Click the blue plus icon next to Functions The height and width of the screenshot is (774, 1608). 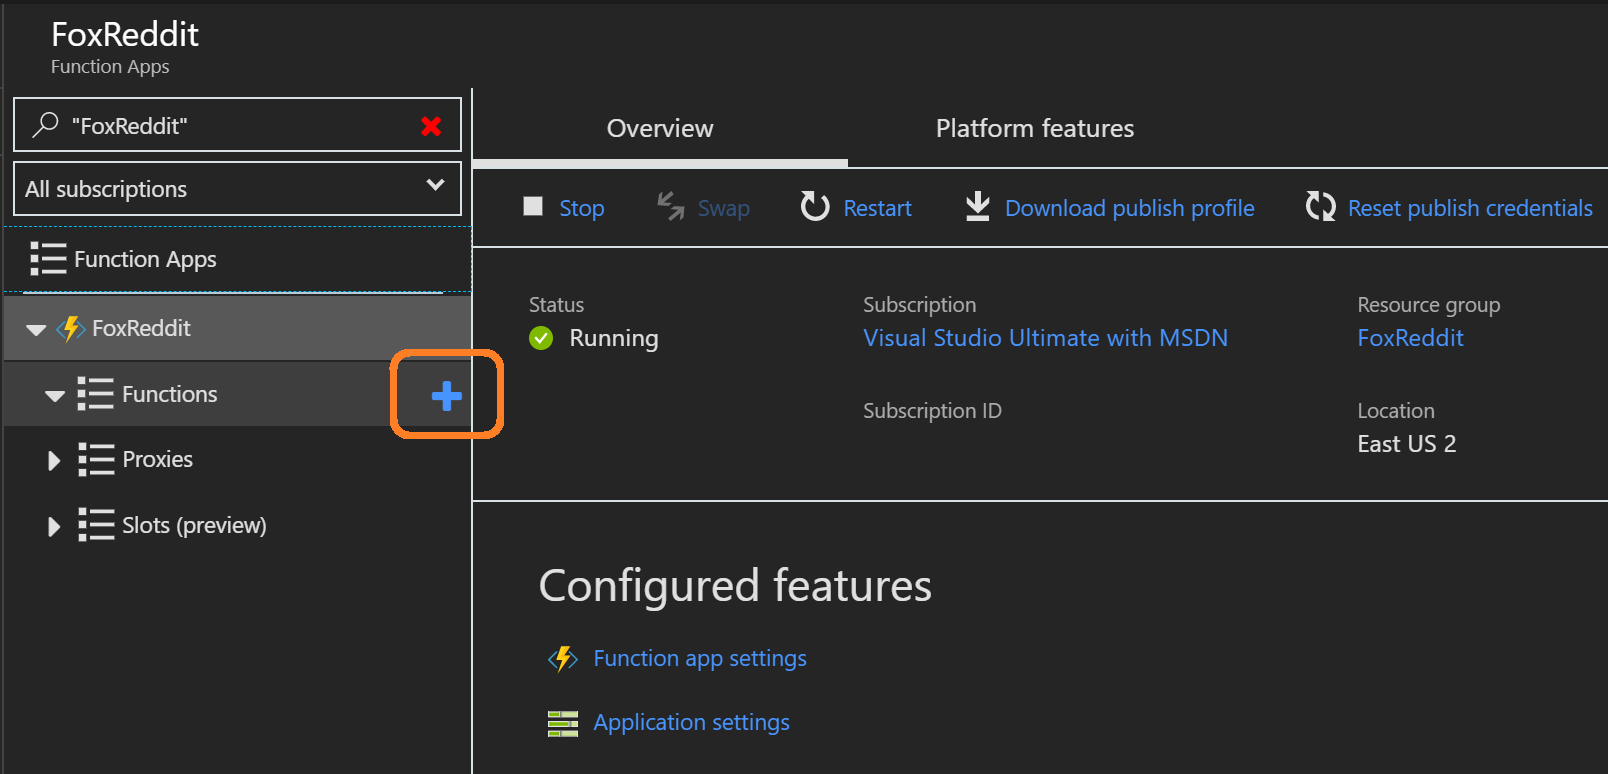click(x=446, y=396)
